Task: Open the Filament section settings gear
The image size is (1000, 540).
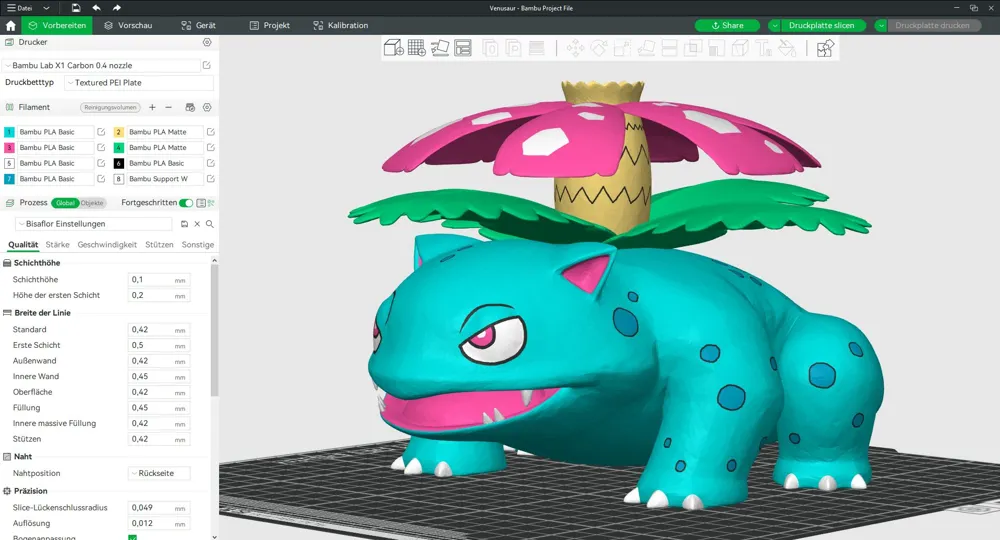Action: (207, 107)
